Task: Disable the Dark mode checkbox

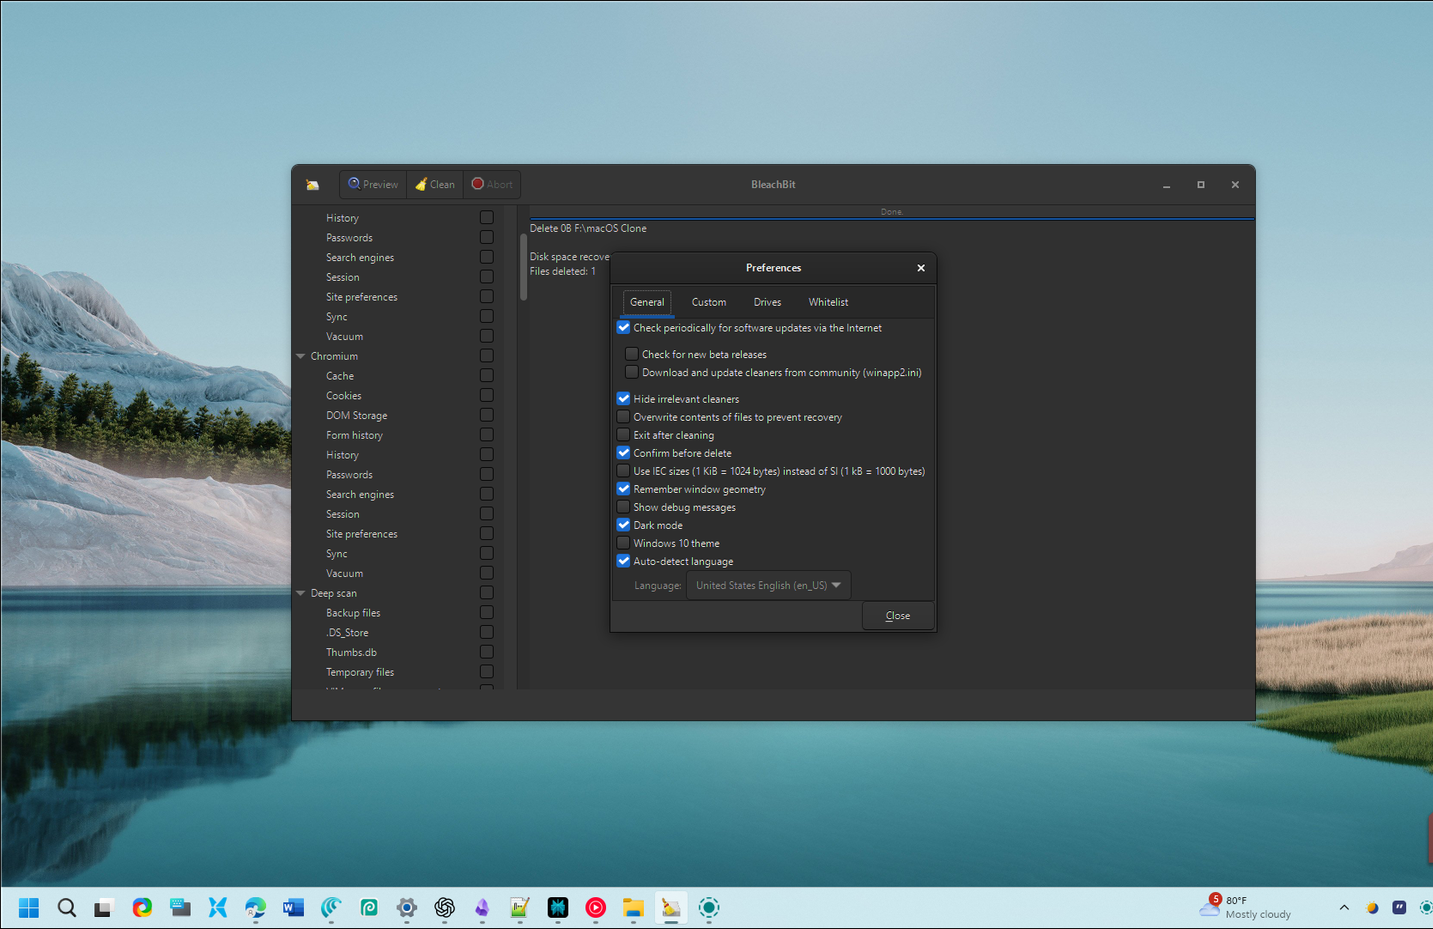Action: (x=624, y=525)
